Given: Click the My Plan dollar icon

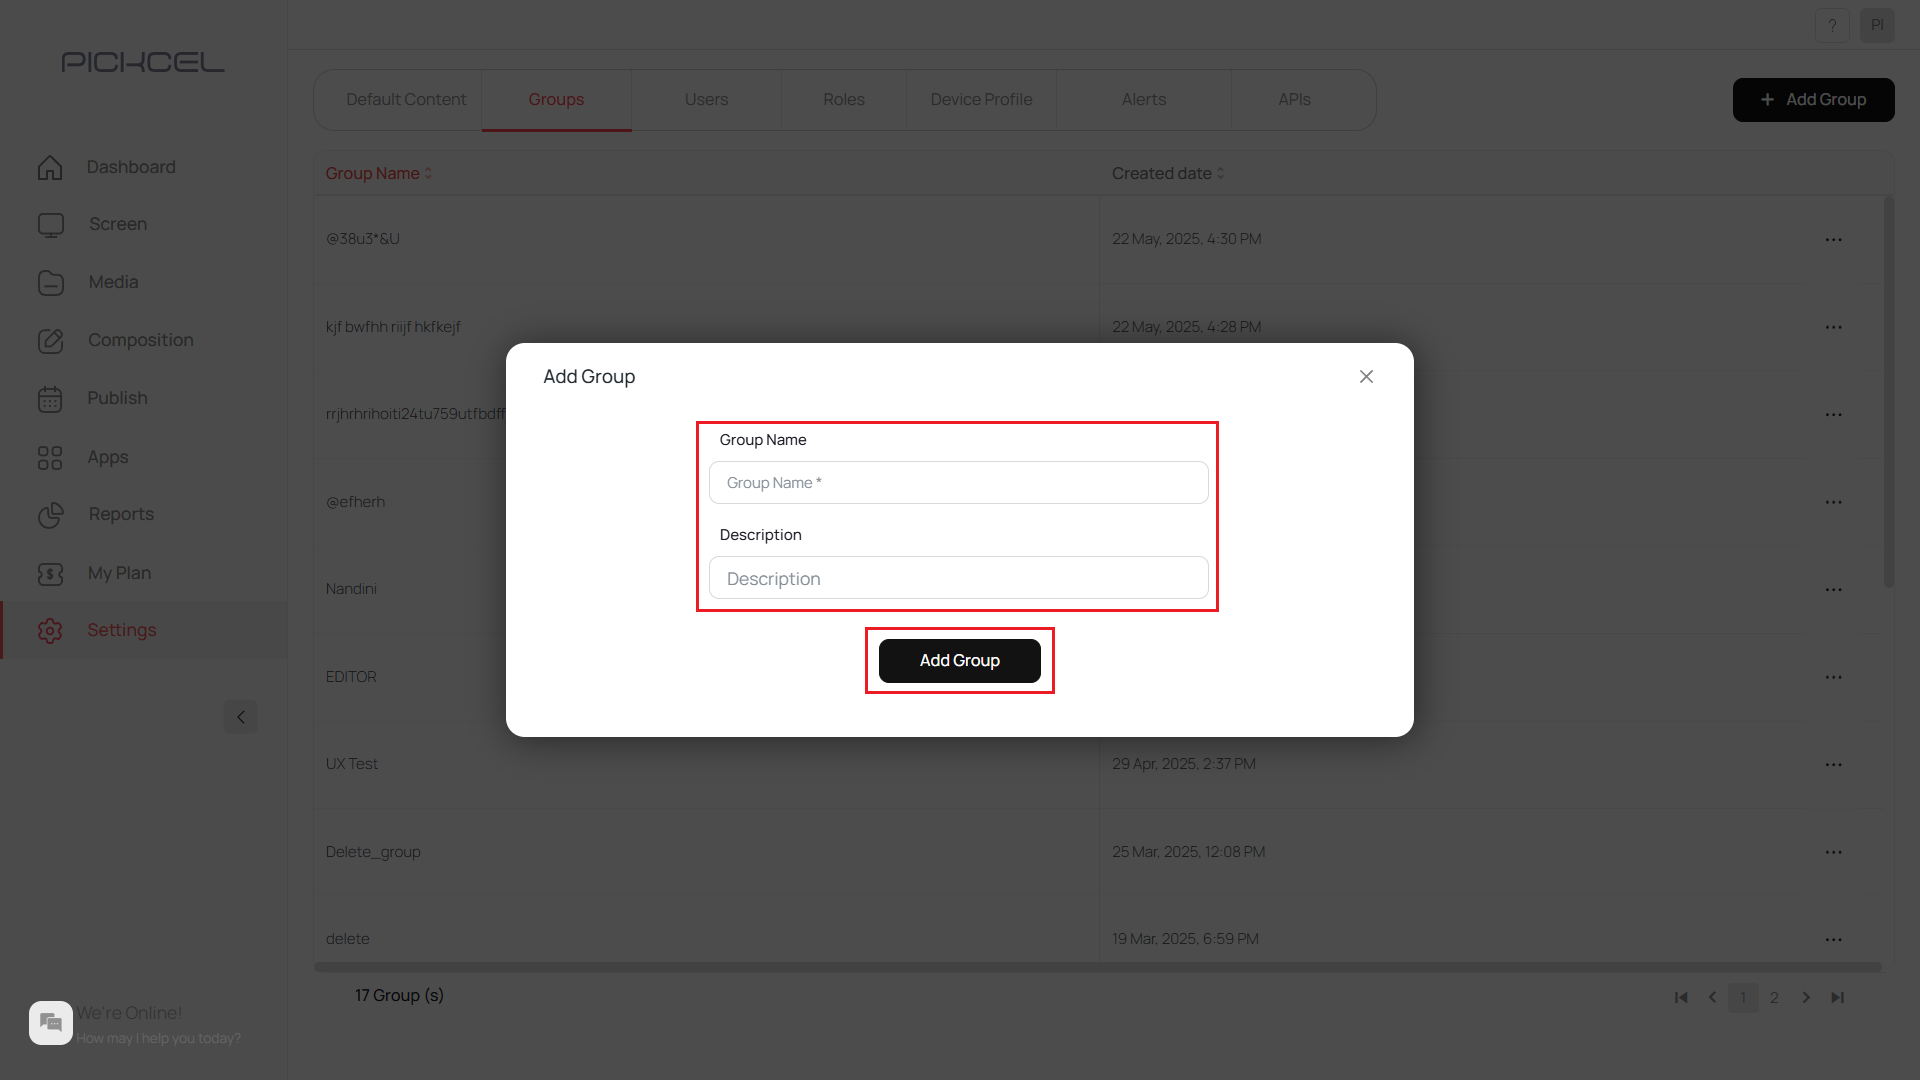Looking at the screenshot, I should (x=50, y=573).
